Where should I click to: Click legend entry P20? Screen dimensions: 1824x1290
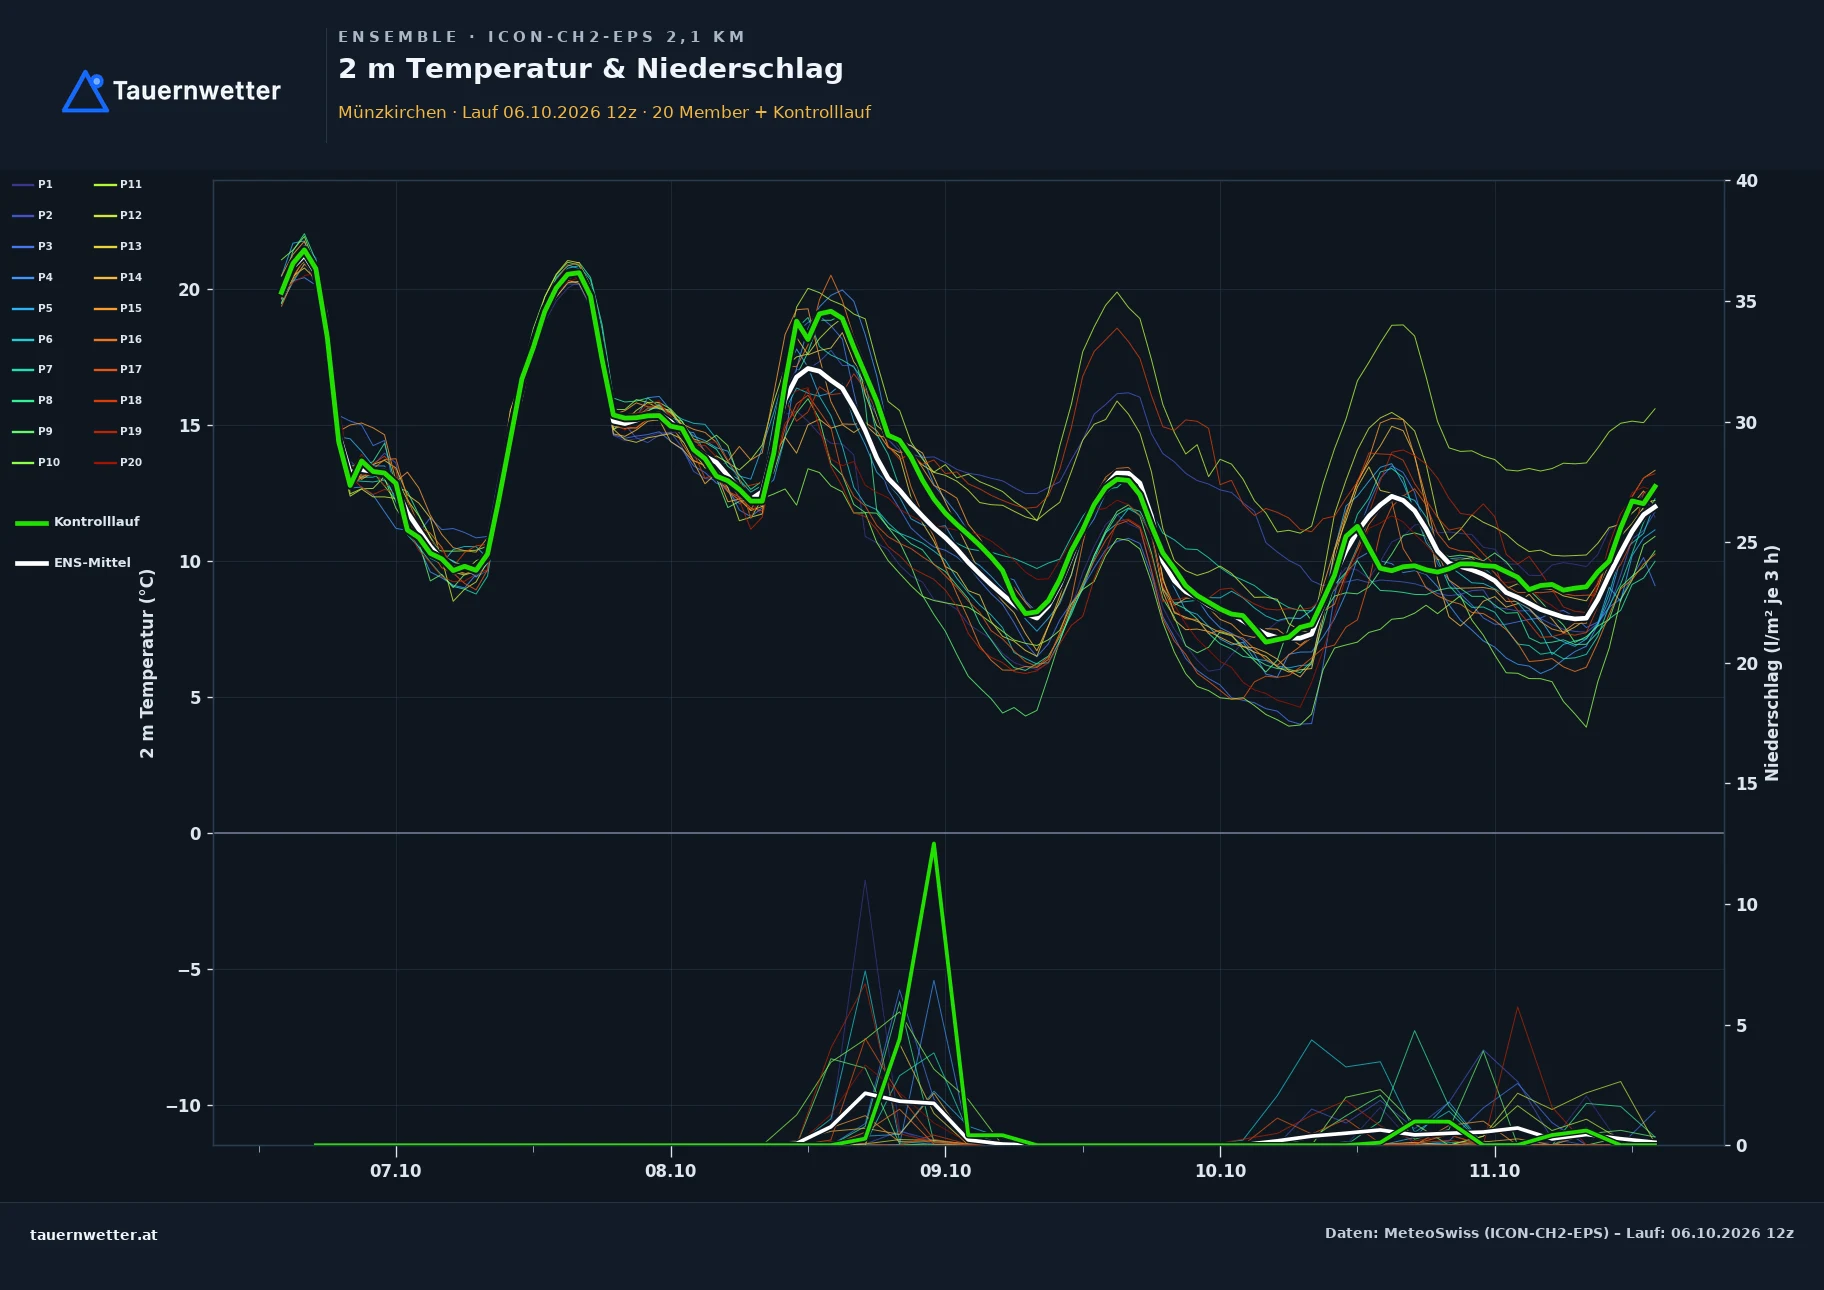pyautogui.click(x=118, y=462)
